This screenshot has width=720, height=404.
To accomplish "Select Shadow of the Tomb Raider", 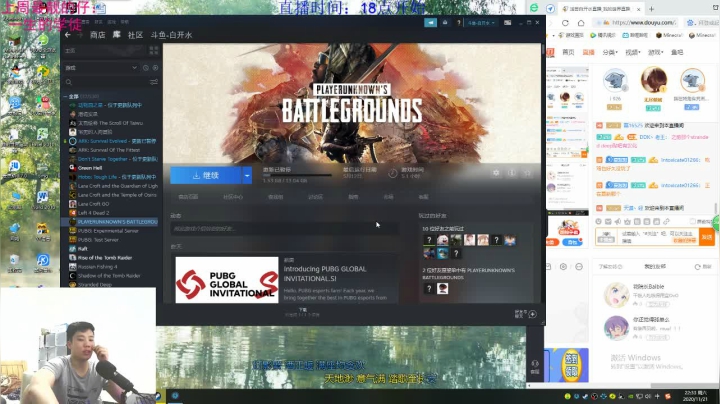I will [109, 275].
